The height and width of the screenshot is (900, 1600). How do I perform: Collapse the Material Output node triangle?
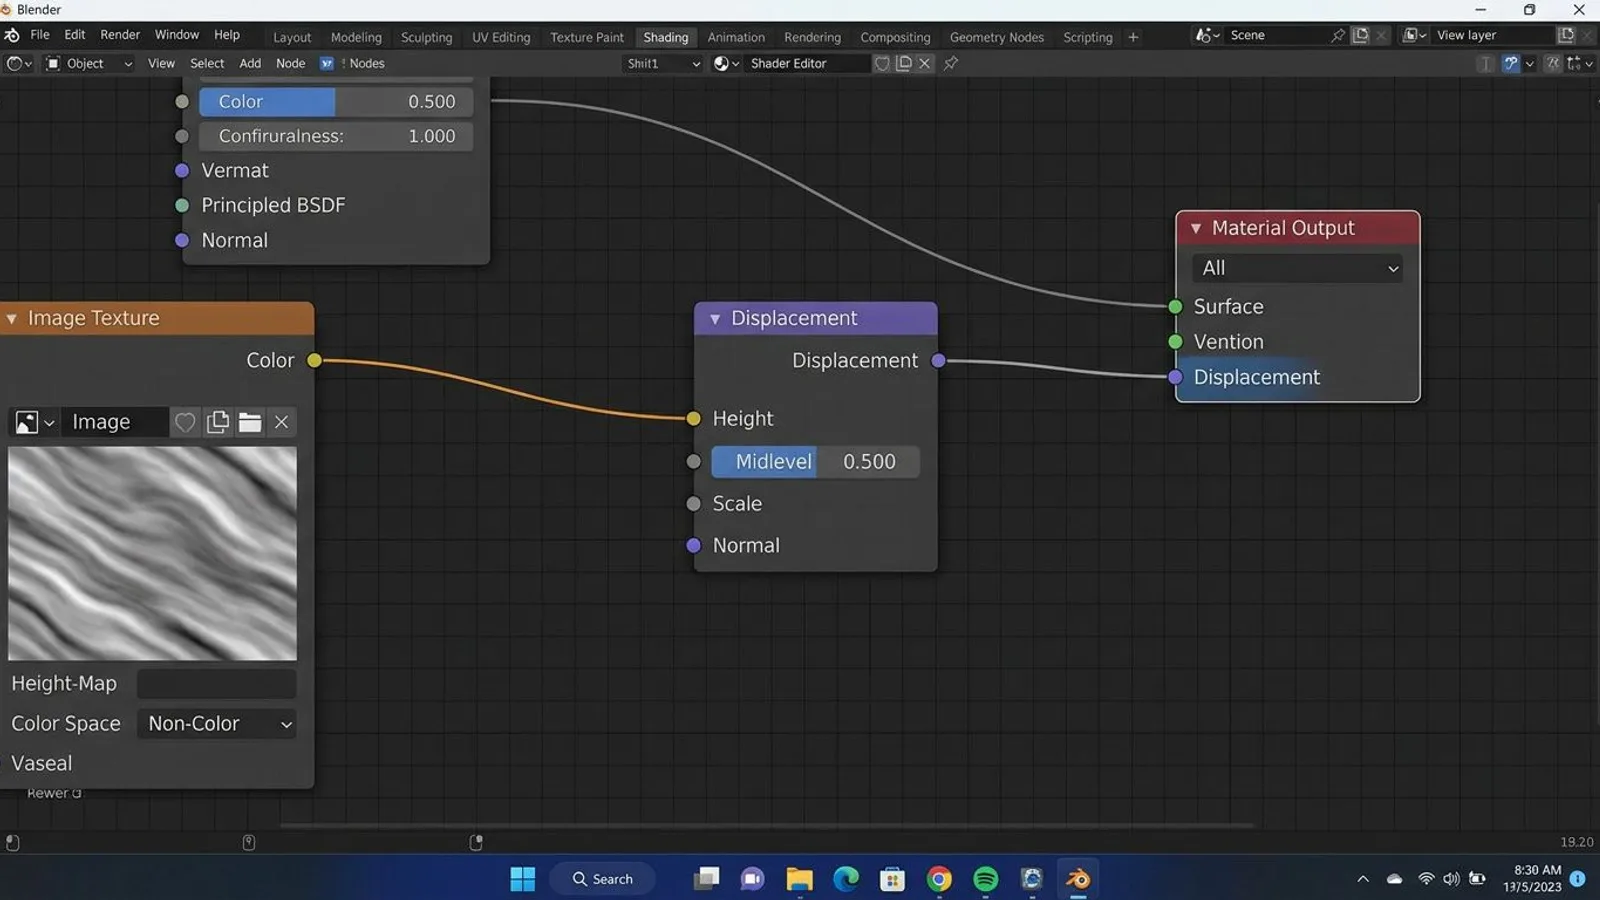[x=1196, y=229]
